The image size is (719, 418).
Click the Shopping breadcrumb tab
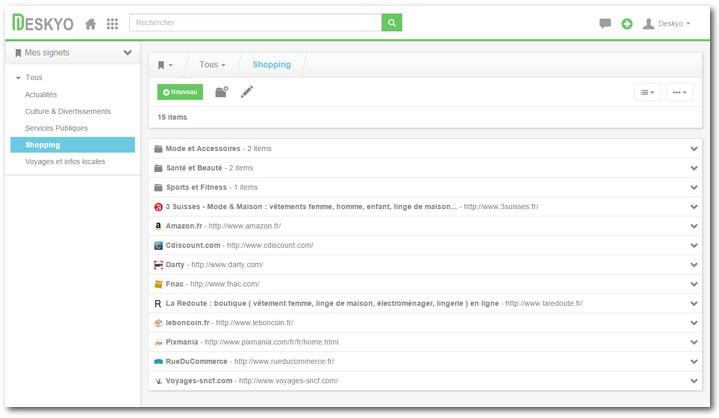coord(271,65)
